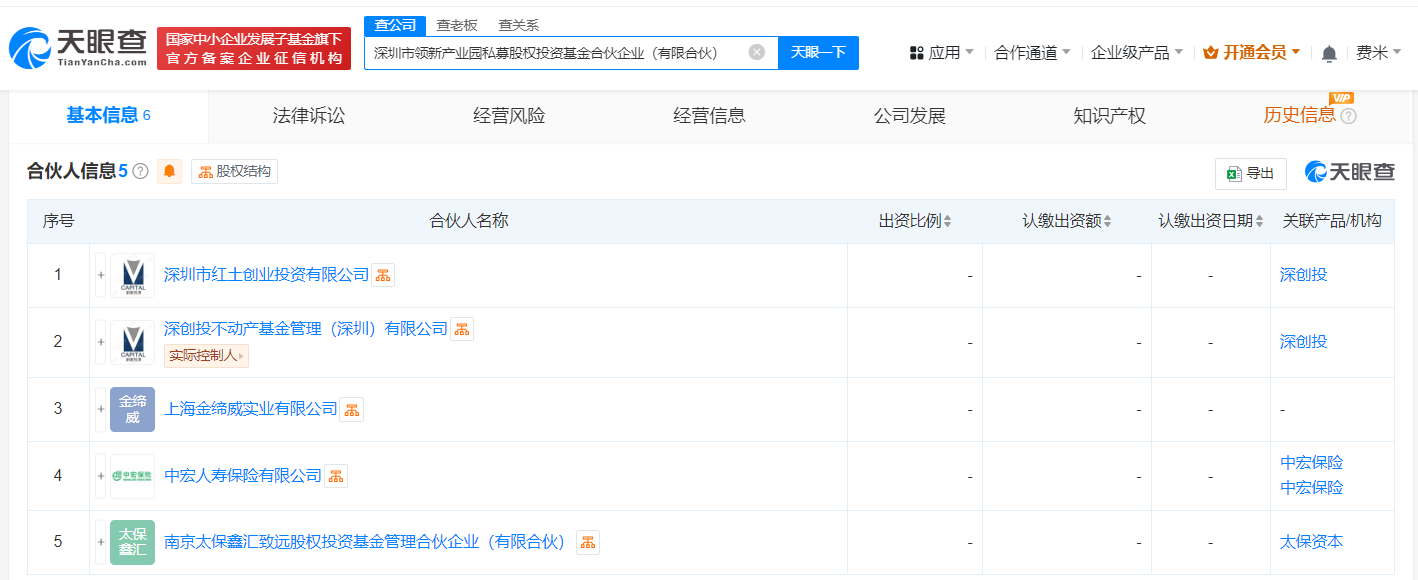Switch to 知识产权 tab
This screenshot has width=1418, height=580.
coord(1109,116)
